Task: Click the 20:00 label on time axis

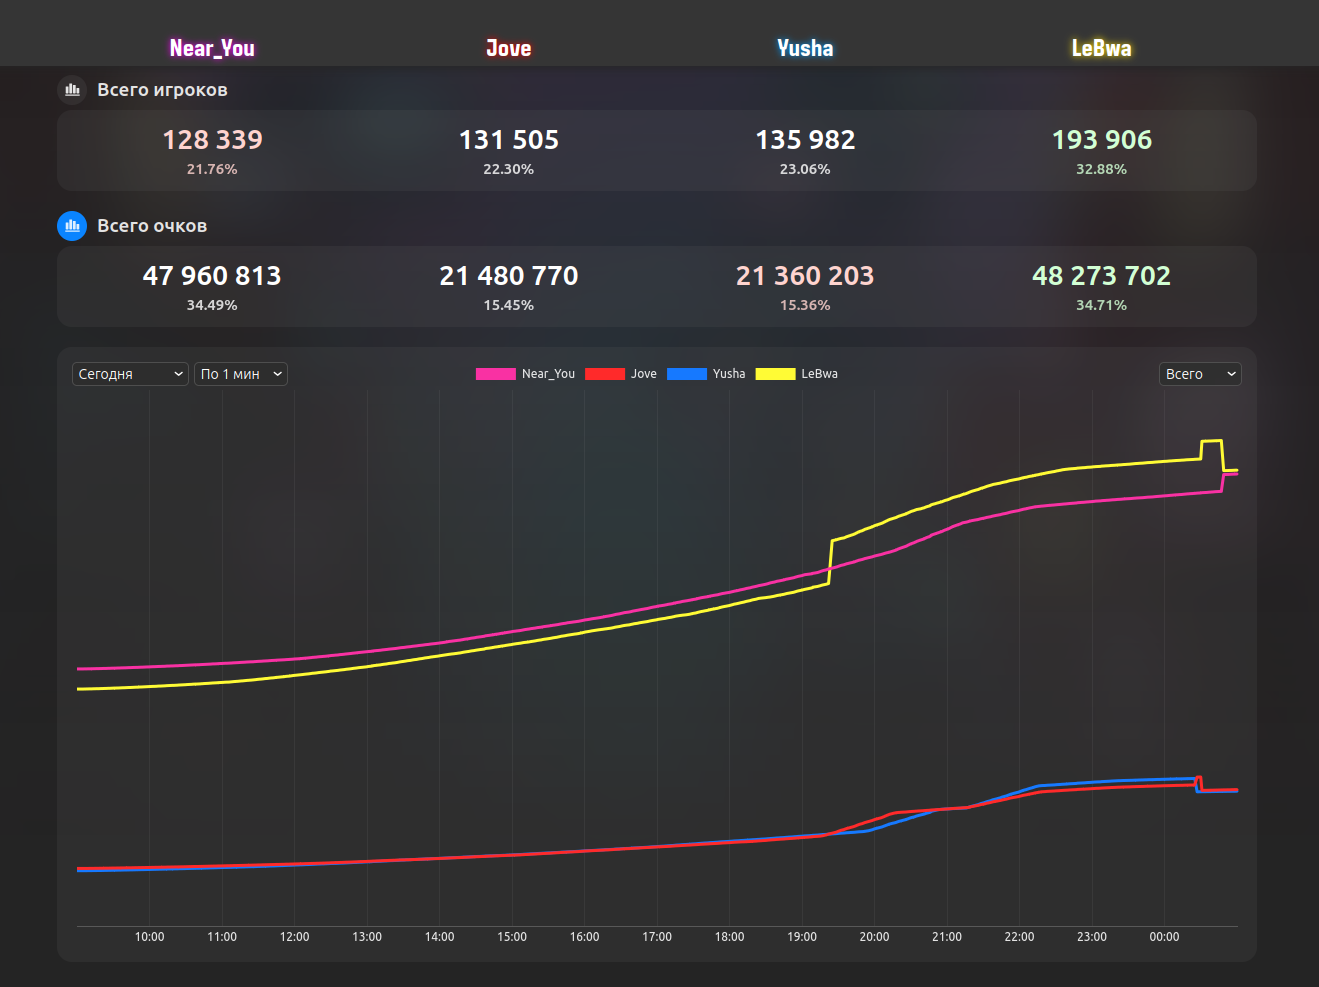Action: click(874, 937)
